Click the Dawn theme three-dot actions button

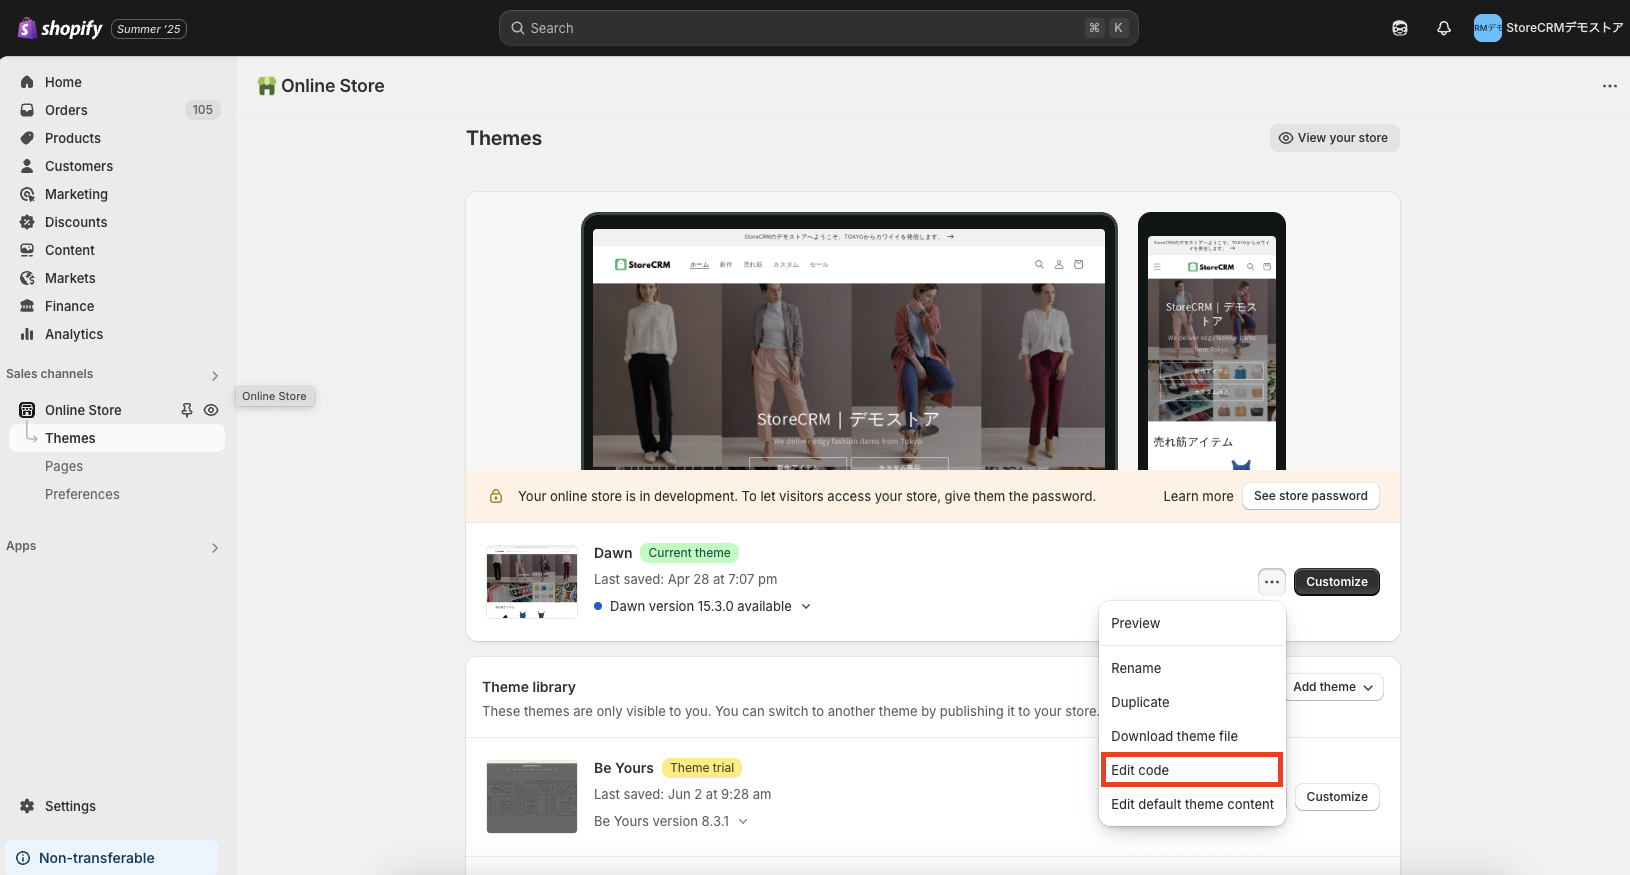[x=1272, y=582]
